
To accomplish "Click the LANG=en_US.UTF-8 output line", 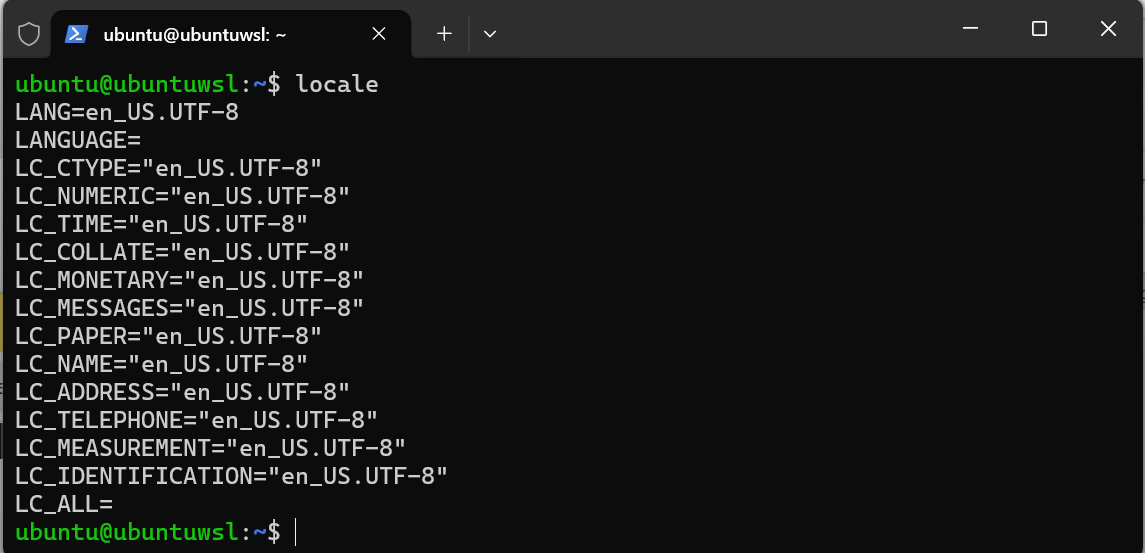I will pos(127,112).
